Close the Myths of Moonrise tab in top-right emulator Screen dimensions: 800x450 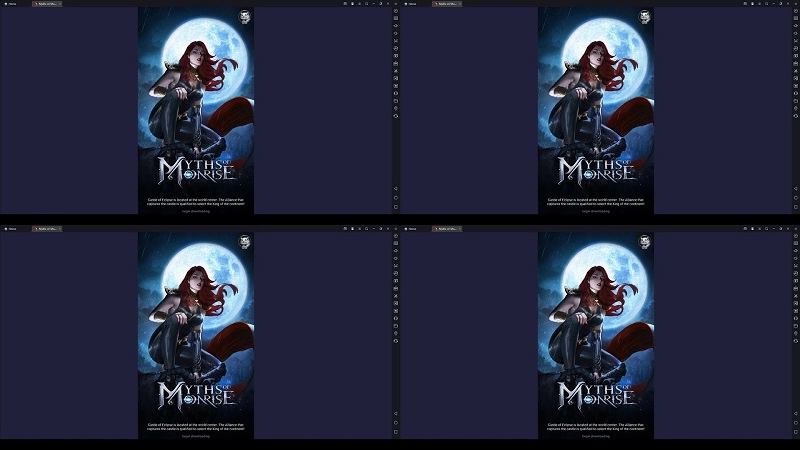tap(460, 4)
